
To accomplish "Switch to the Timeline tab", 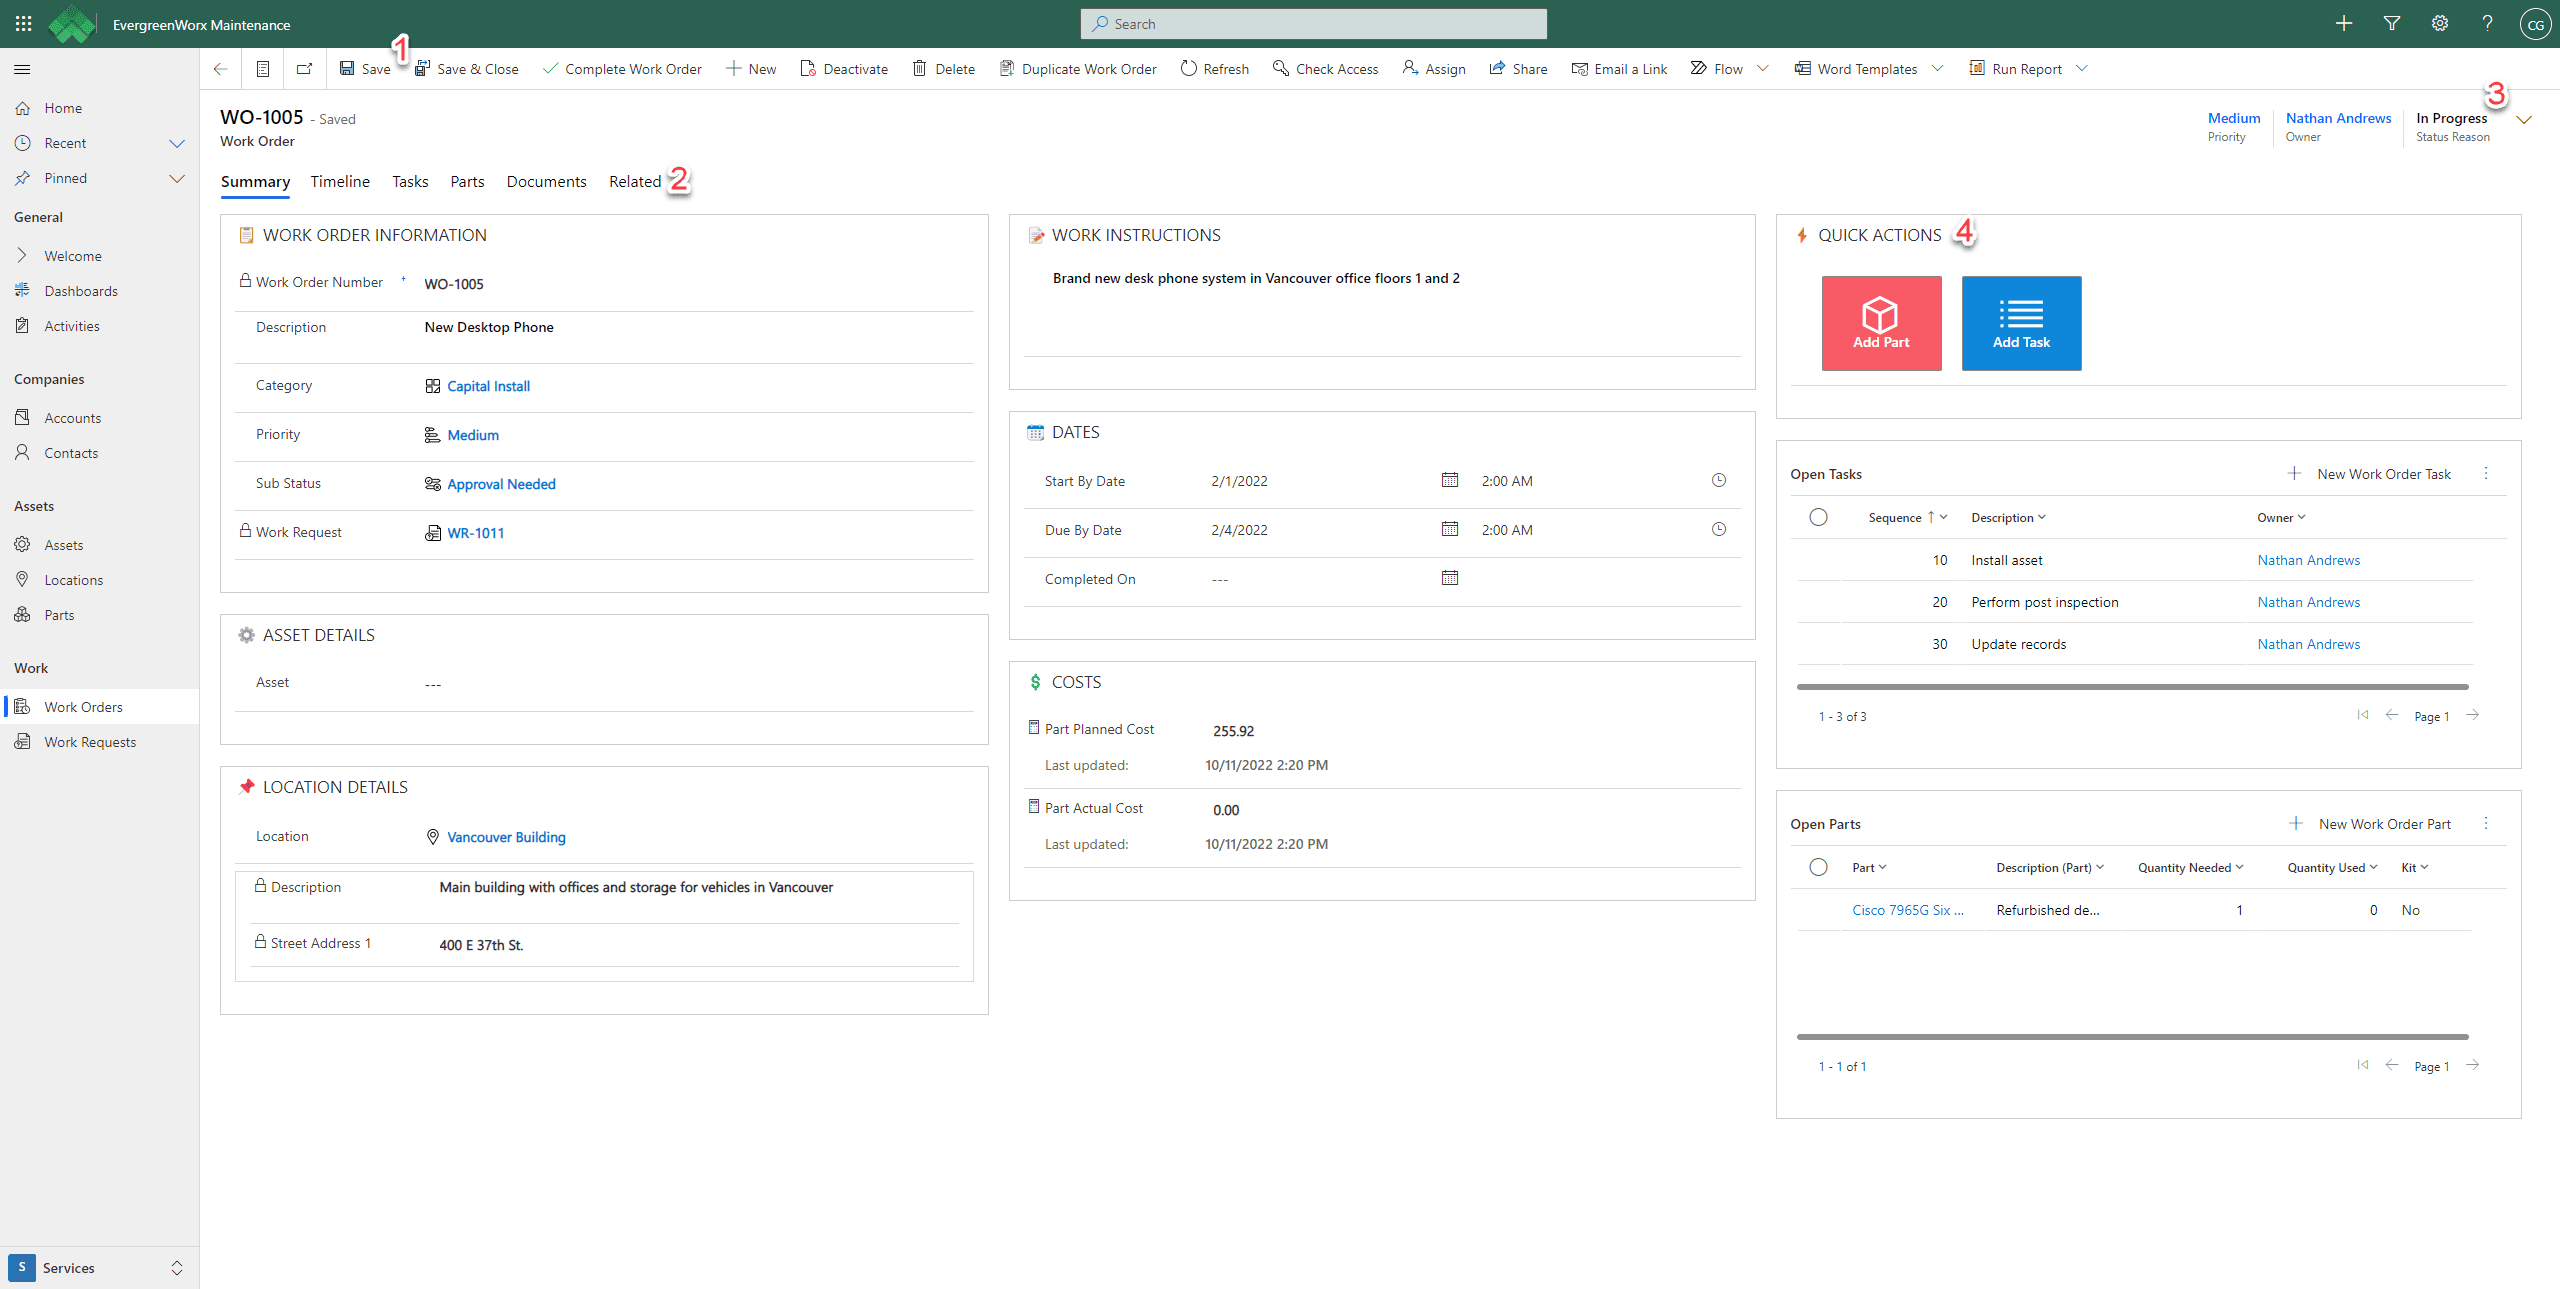I will pos(339,181).
